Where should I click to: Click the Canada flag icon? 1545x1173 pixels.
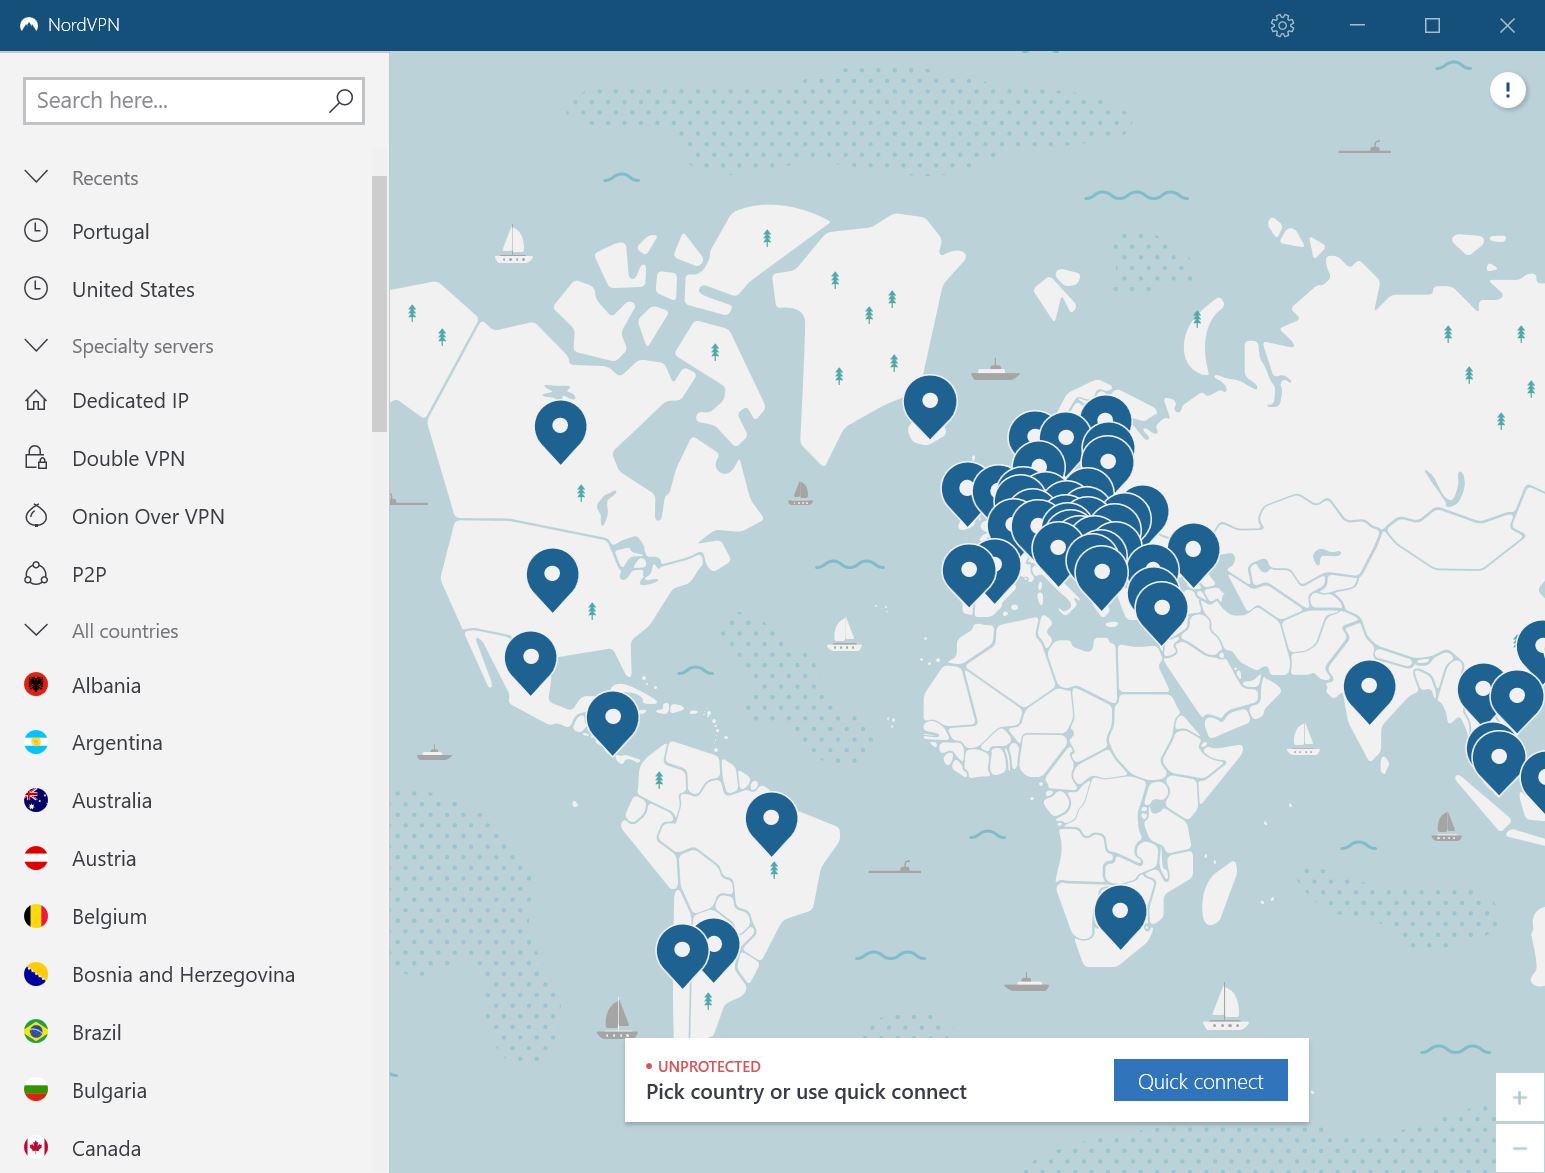pos(36,1148)
